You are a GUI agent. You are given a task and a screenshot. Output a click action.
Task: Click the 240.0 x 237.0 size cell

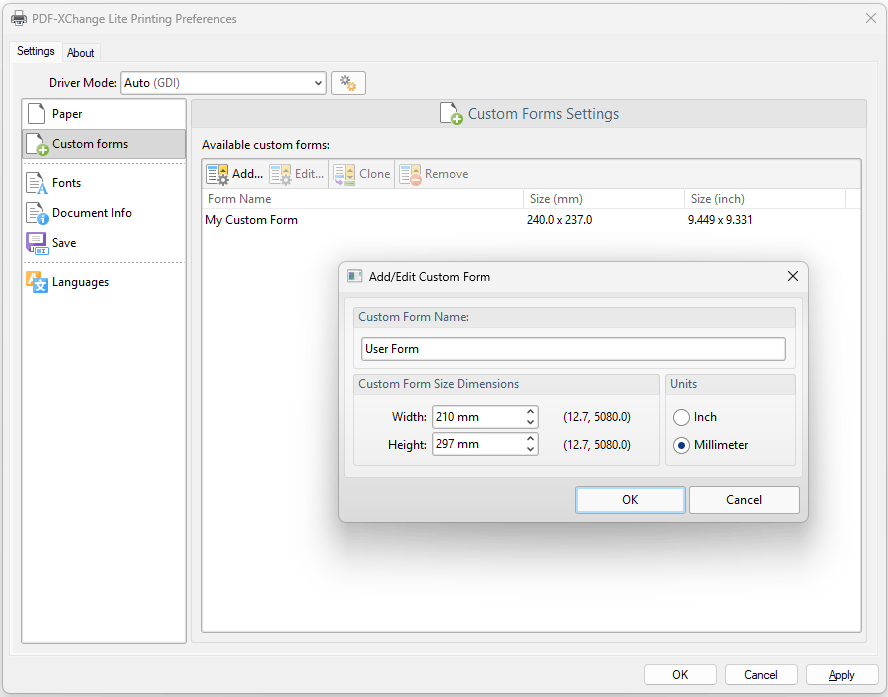click(x=560, y=220)
